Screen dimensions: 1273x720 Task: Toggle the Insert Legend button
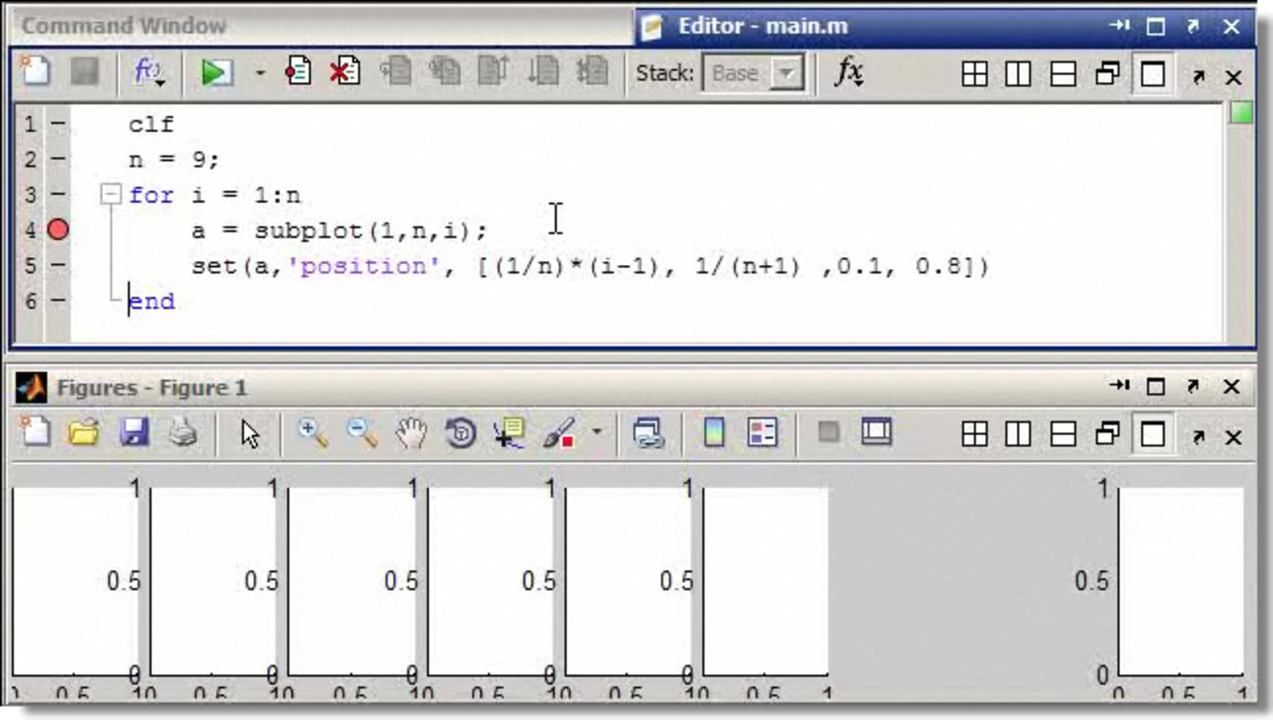[x=762, y=433]
